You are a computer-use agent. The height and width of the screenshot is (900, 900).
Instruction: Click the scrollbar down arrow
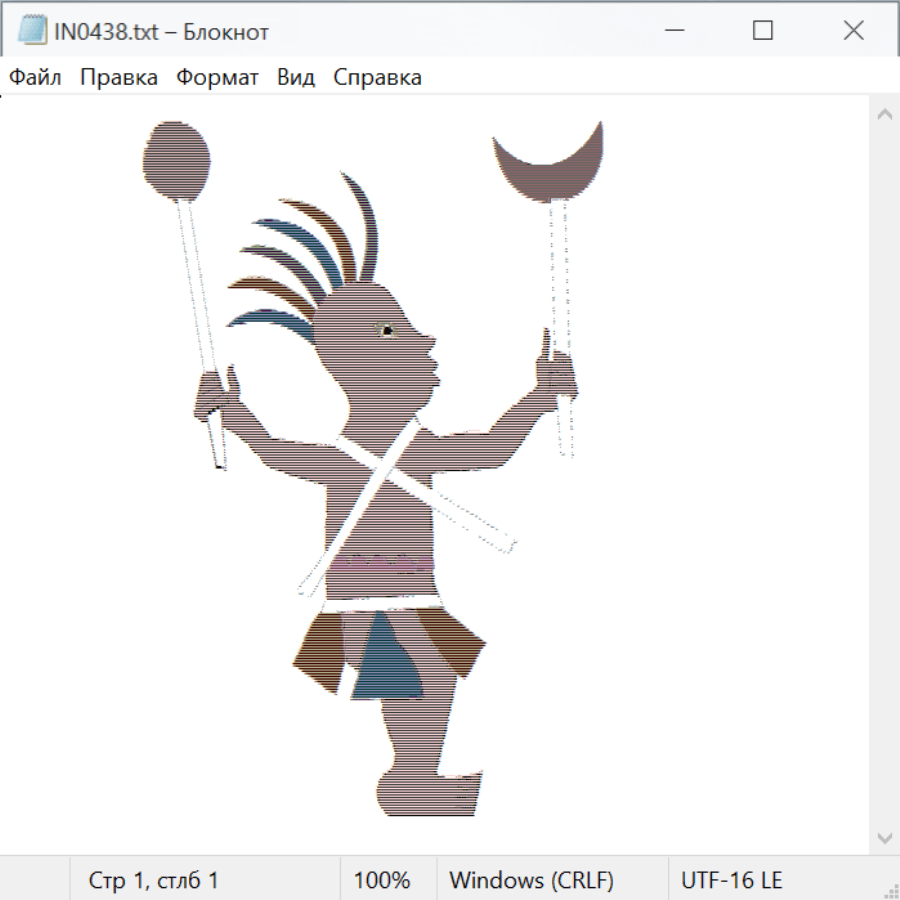tap(884, 837)
